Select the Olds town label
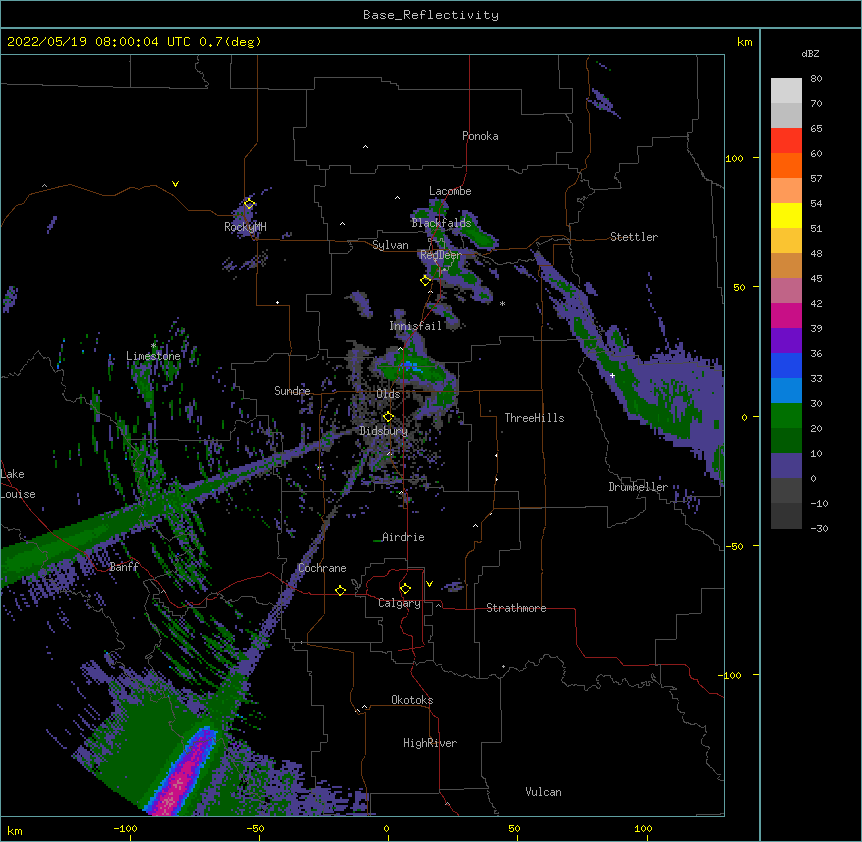 [x=388, y=394]
